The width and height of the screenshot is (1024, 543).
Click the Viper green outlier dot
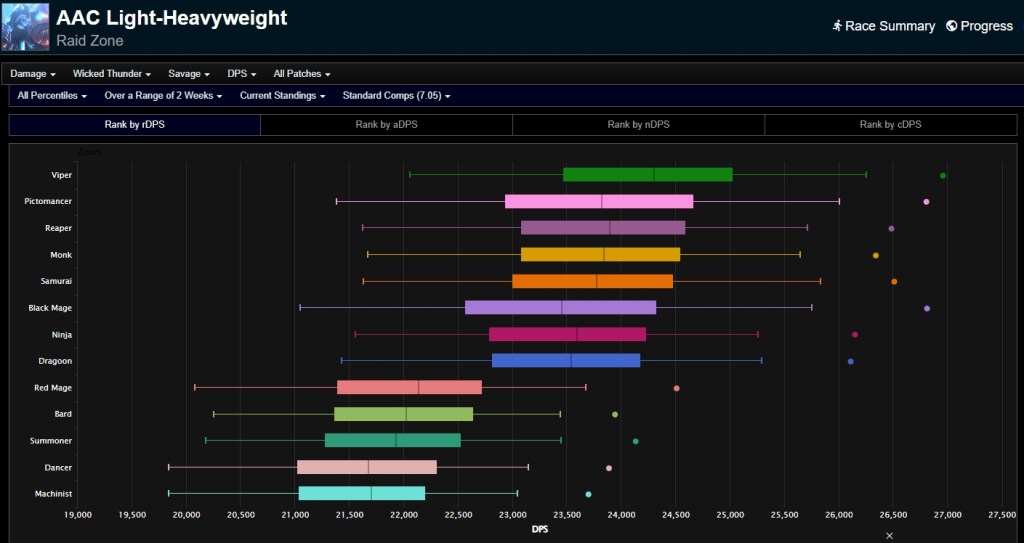click(943, 175)
